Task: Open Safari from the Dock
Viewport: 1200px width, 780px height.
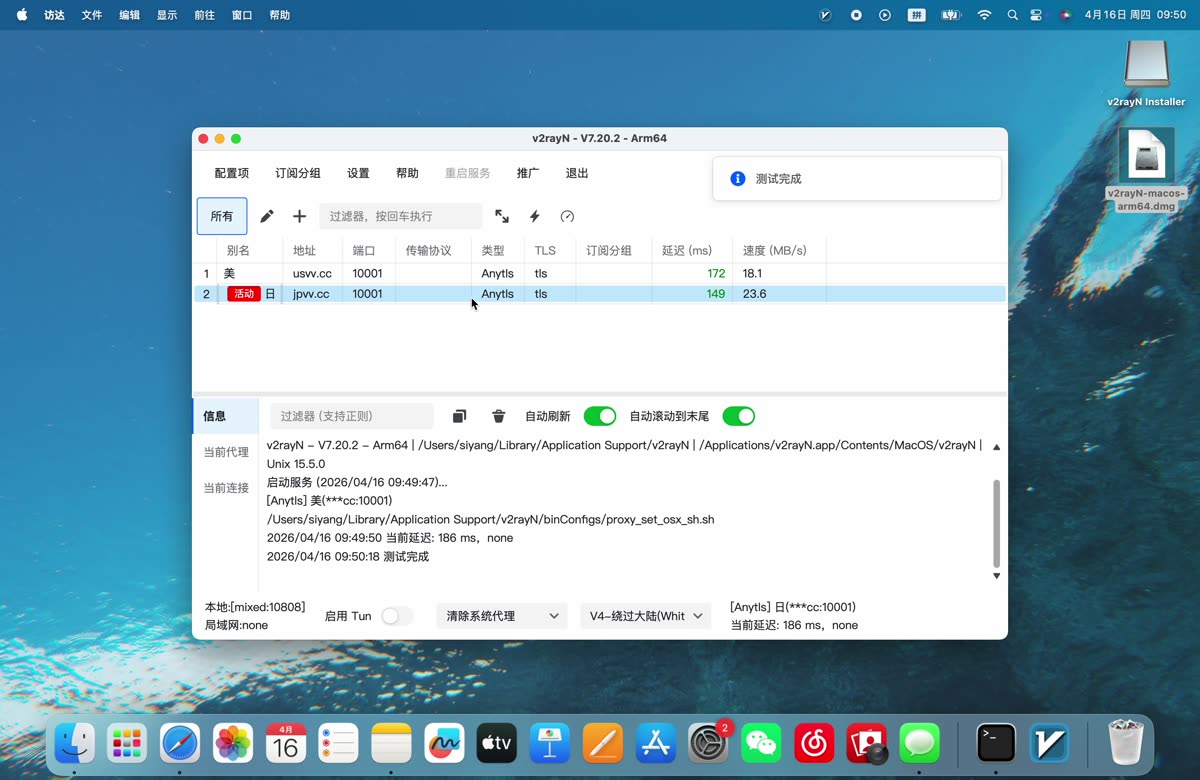Action: tap(180, 743)
